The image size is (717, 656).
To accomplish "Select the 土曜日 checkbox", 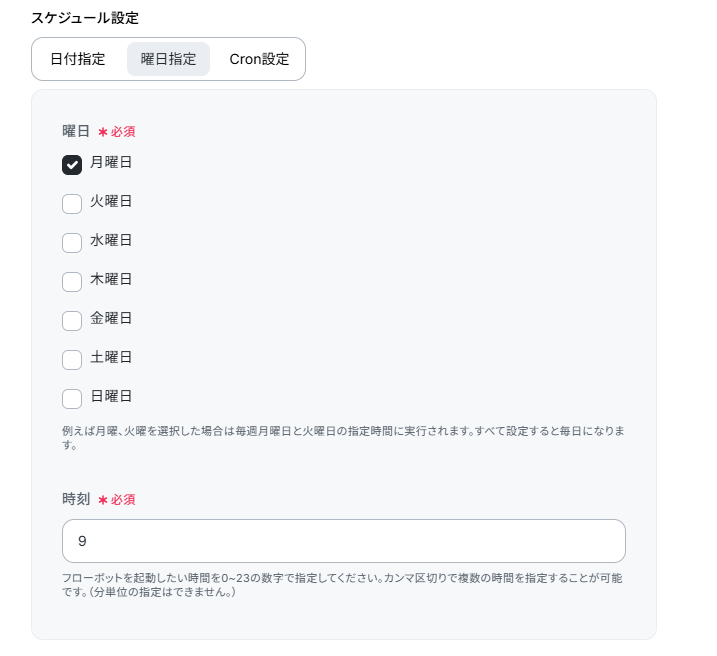I will (x=72, y=360).
